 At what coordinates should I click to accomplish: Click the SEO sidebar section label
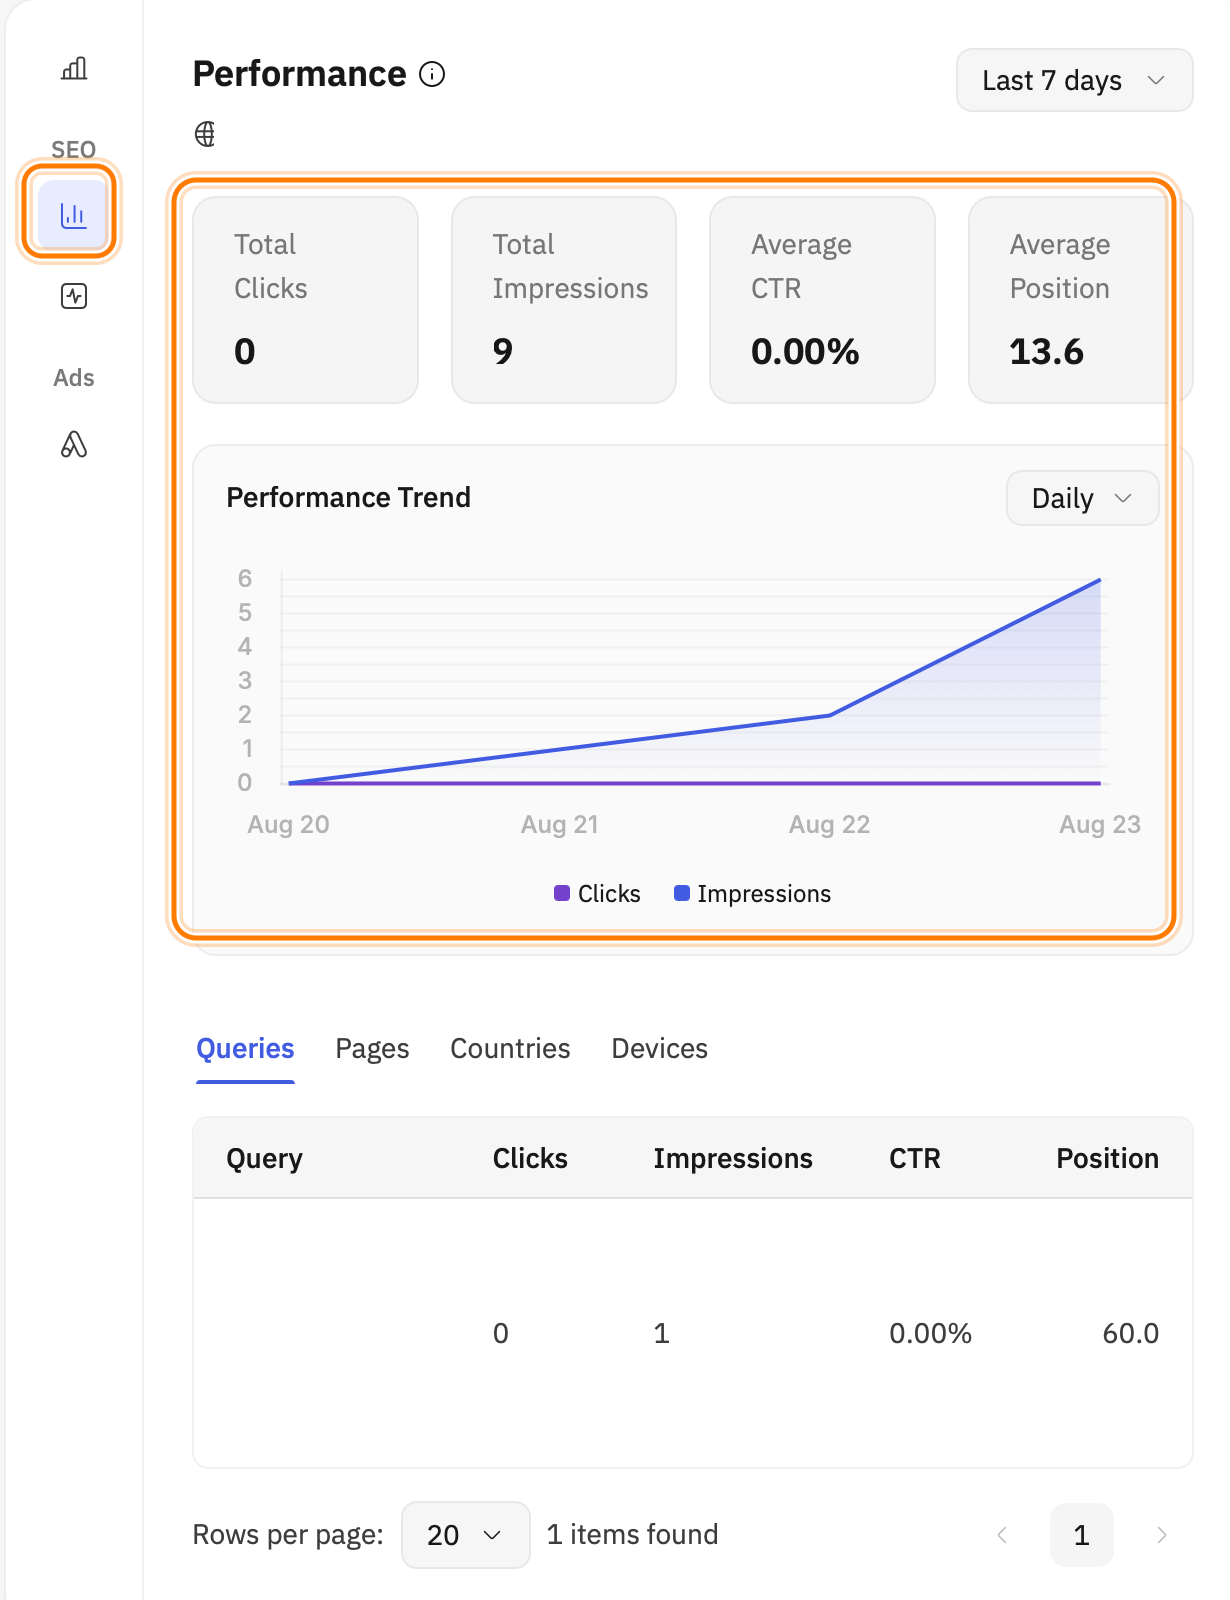[x=74, y=150]
